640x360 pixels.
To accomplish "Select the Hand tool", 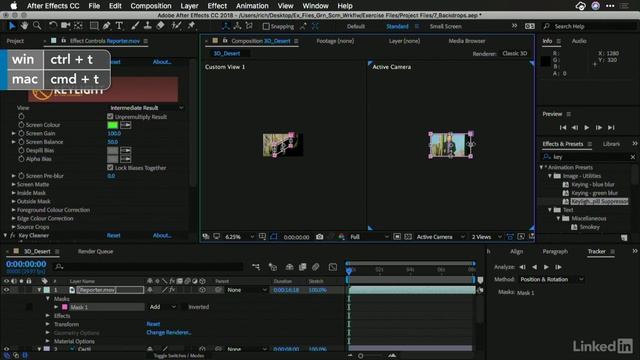I will (x=24, y=26).
